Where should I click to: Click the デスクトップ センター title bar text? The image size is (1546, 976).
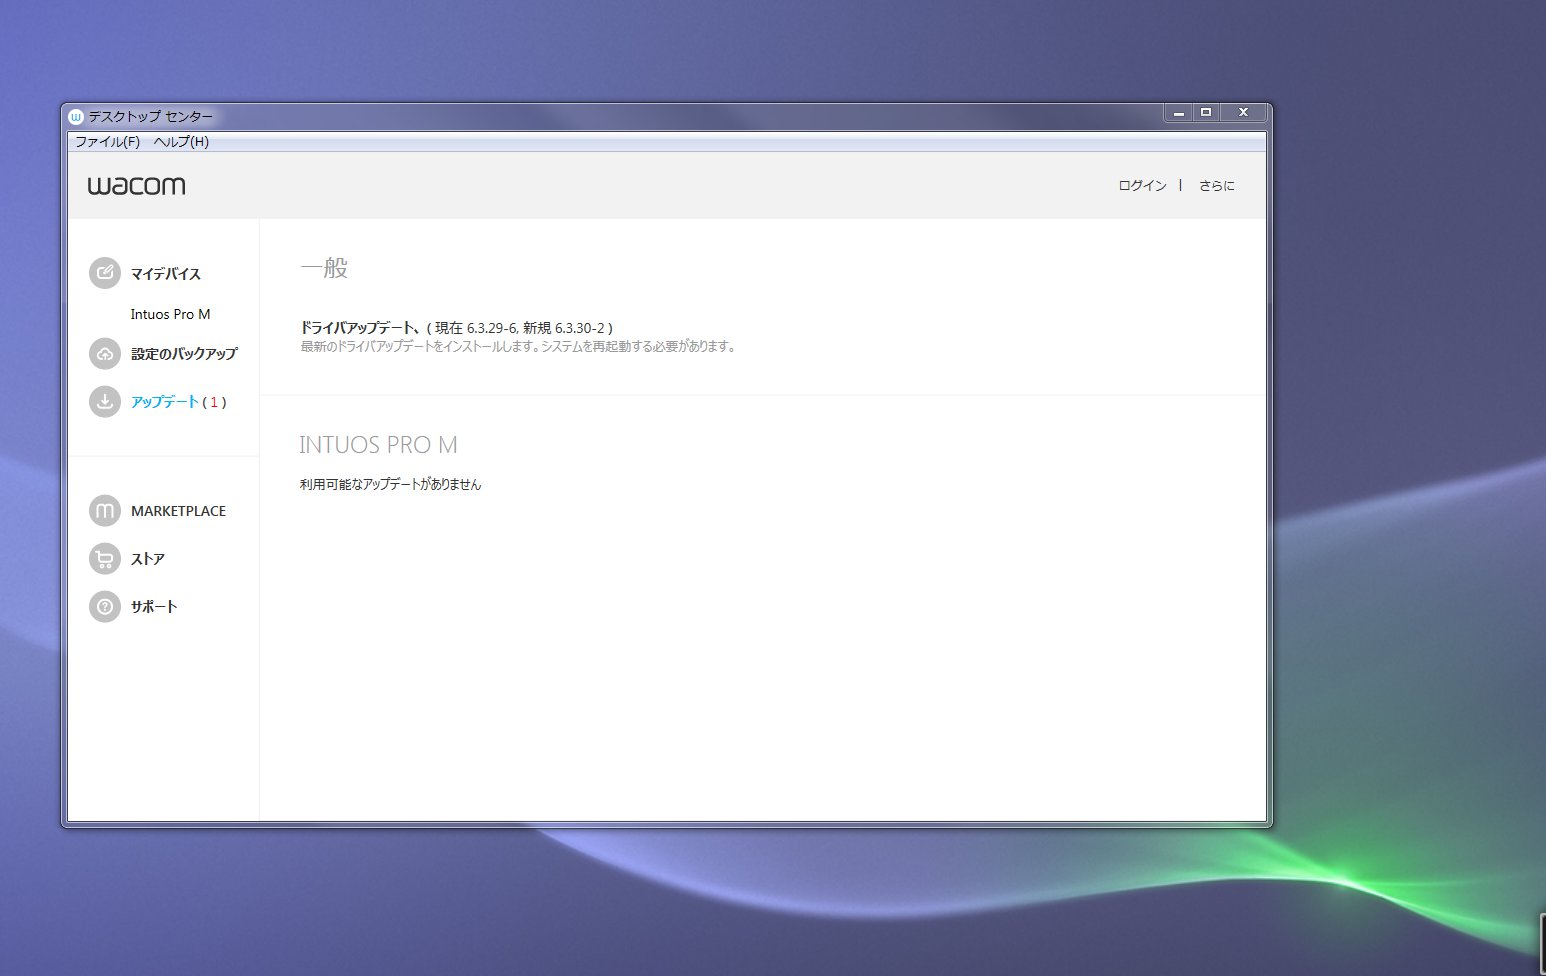click(150, 116)
